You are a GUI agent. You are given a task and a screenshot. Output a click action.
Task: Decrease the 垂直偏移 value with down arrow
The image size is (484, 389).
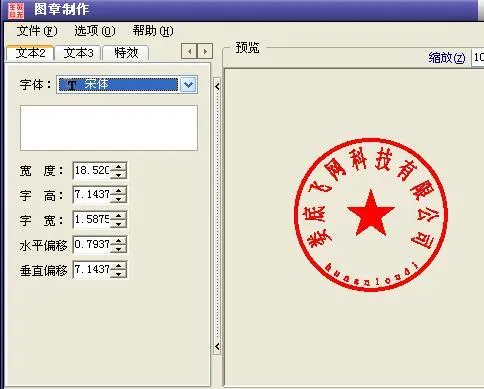[118, 274]
